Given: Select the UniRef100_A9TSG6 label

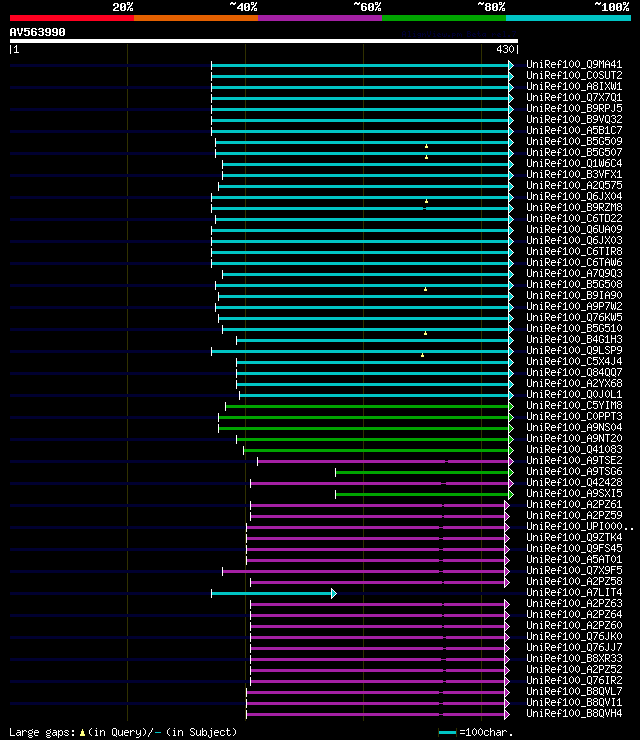Looking at the screenshot, I should coord(574,471).
